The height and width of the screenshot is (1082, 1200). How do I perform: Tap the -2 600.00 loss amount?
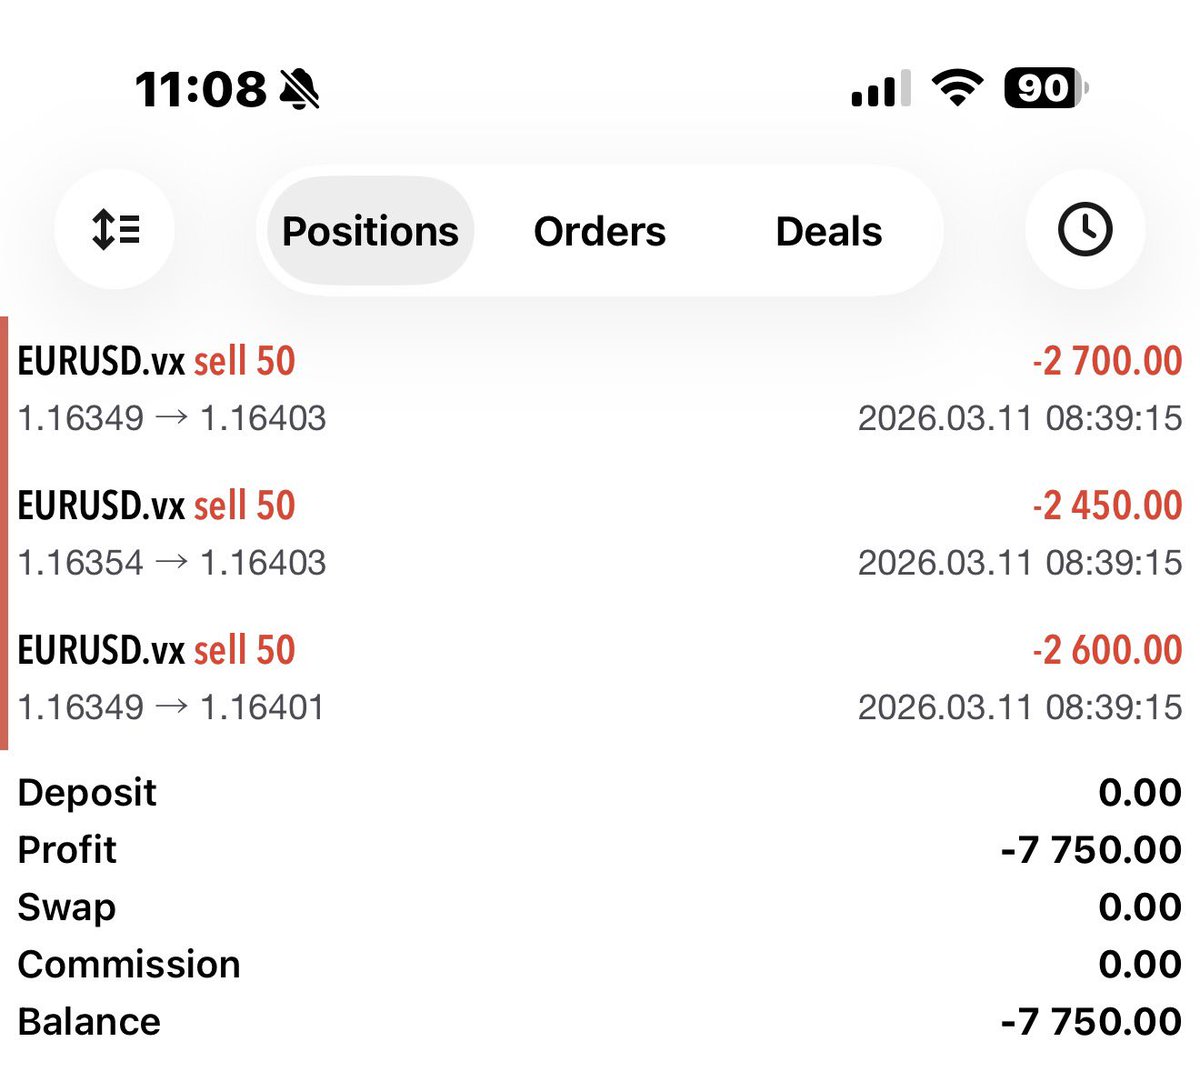point(1107,650)
